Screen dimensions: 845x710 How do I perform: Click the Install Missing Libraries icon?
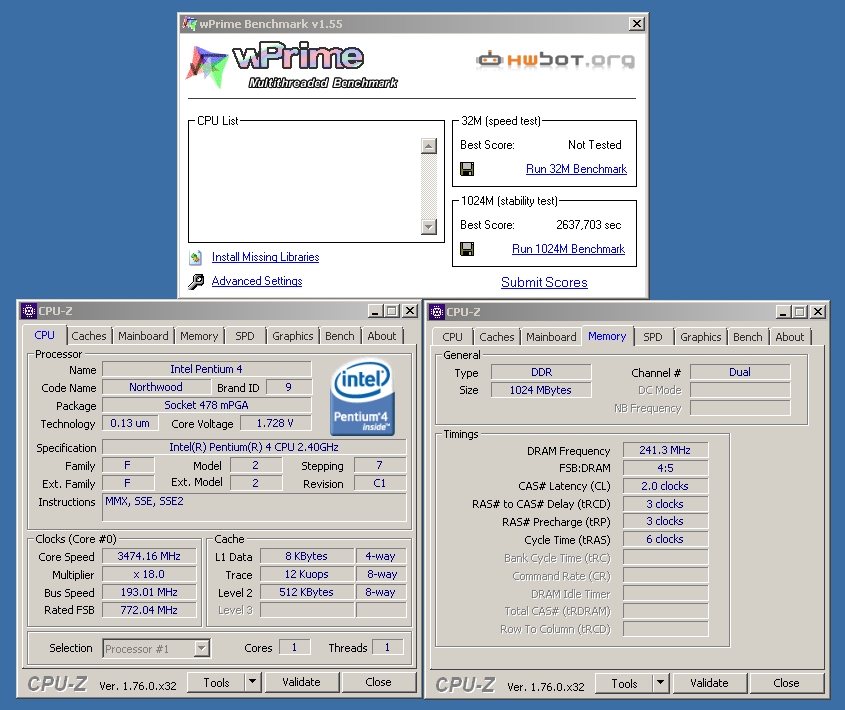pyautogui.click(x=196, y=258)
